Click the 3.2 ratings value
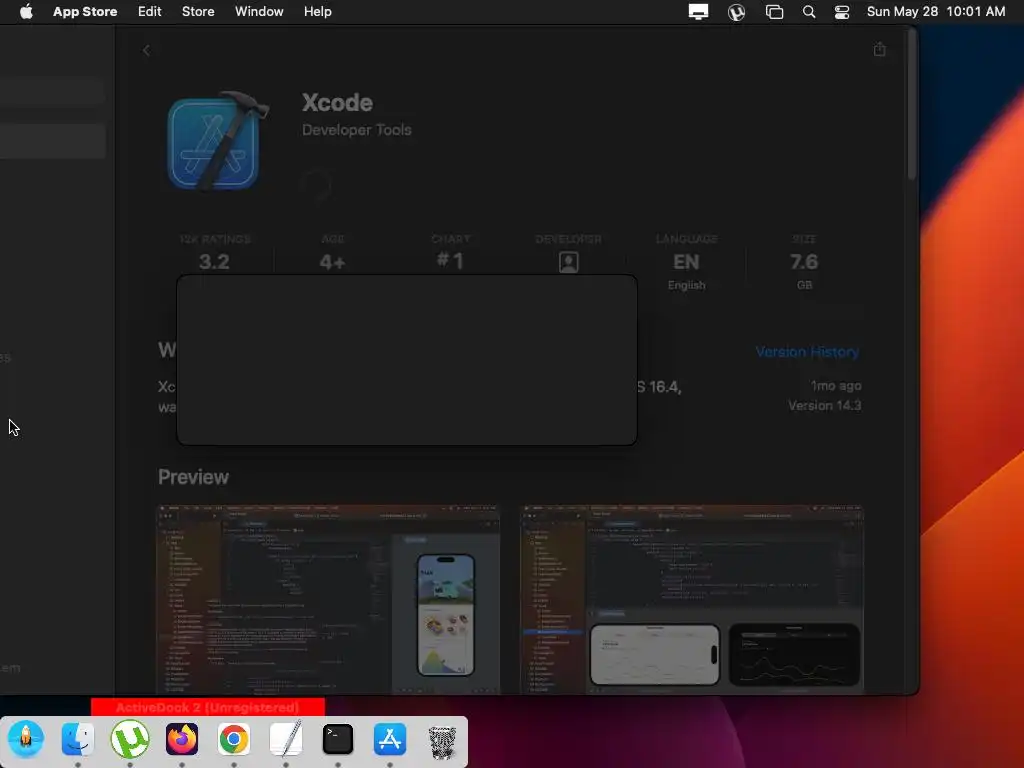1024x768 pixels. [x=214, y=262]
